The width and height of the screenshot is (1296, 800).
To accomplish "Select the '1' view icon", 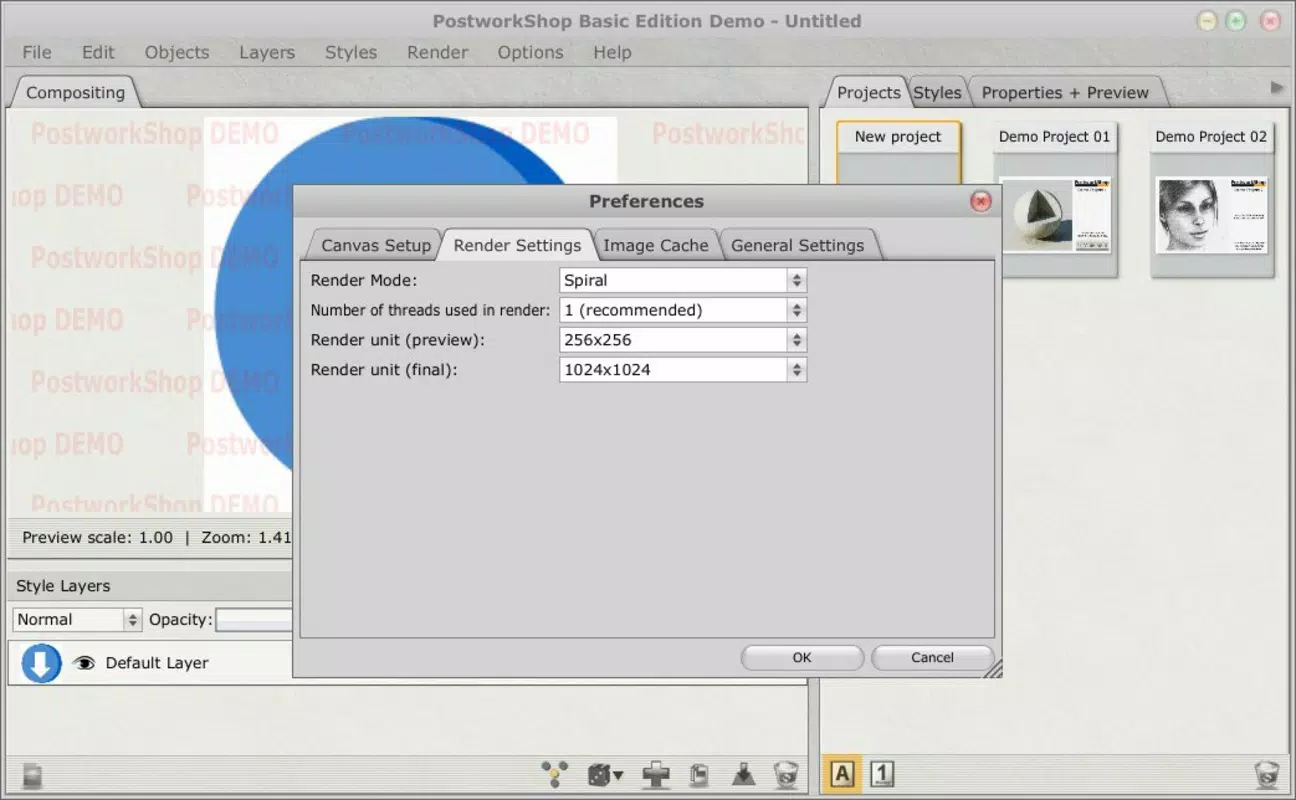I will (881, 774).
